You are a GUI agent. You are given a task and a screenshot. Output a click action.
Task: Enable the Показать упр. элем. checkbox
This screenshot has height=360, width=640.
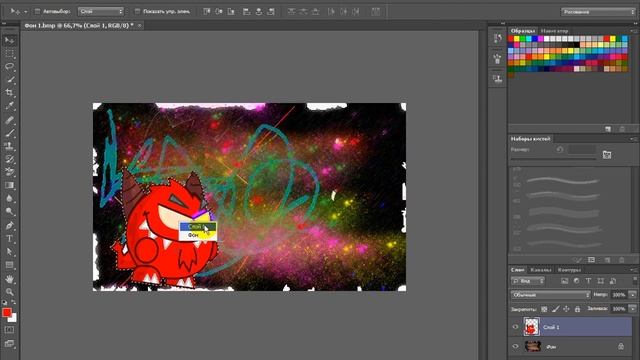pos(137,11)
